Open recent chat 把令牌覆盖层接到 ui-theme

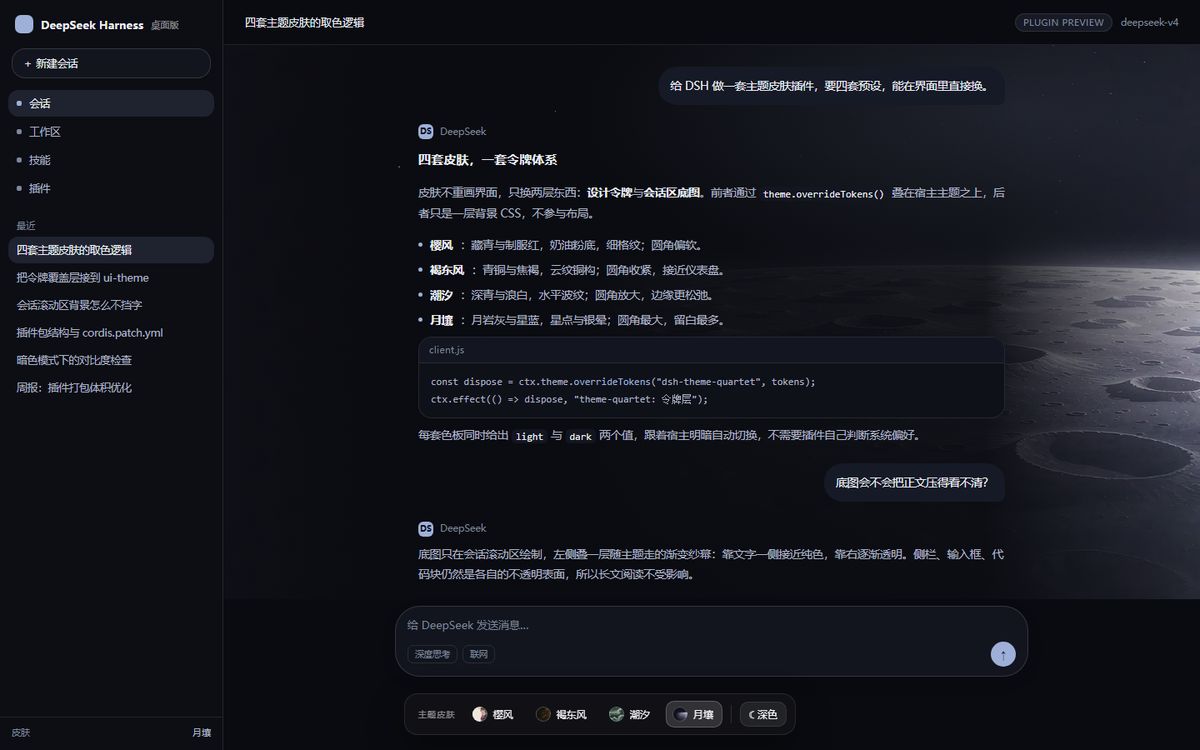111,277
